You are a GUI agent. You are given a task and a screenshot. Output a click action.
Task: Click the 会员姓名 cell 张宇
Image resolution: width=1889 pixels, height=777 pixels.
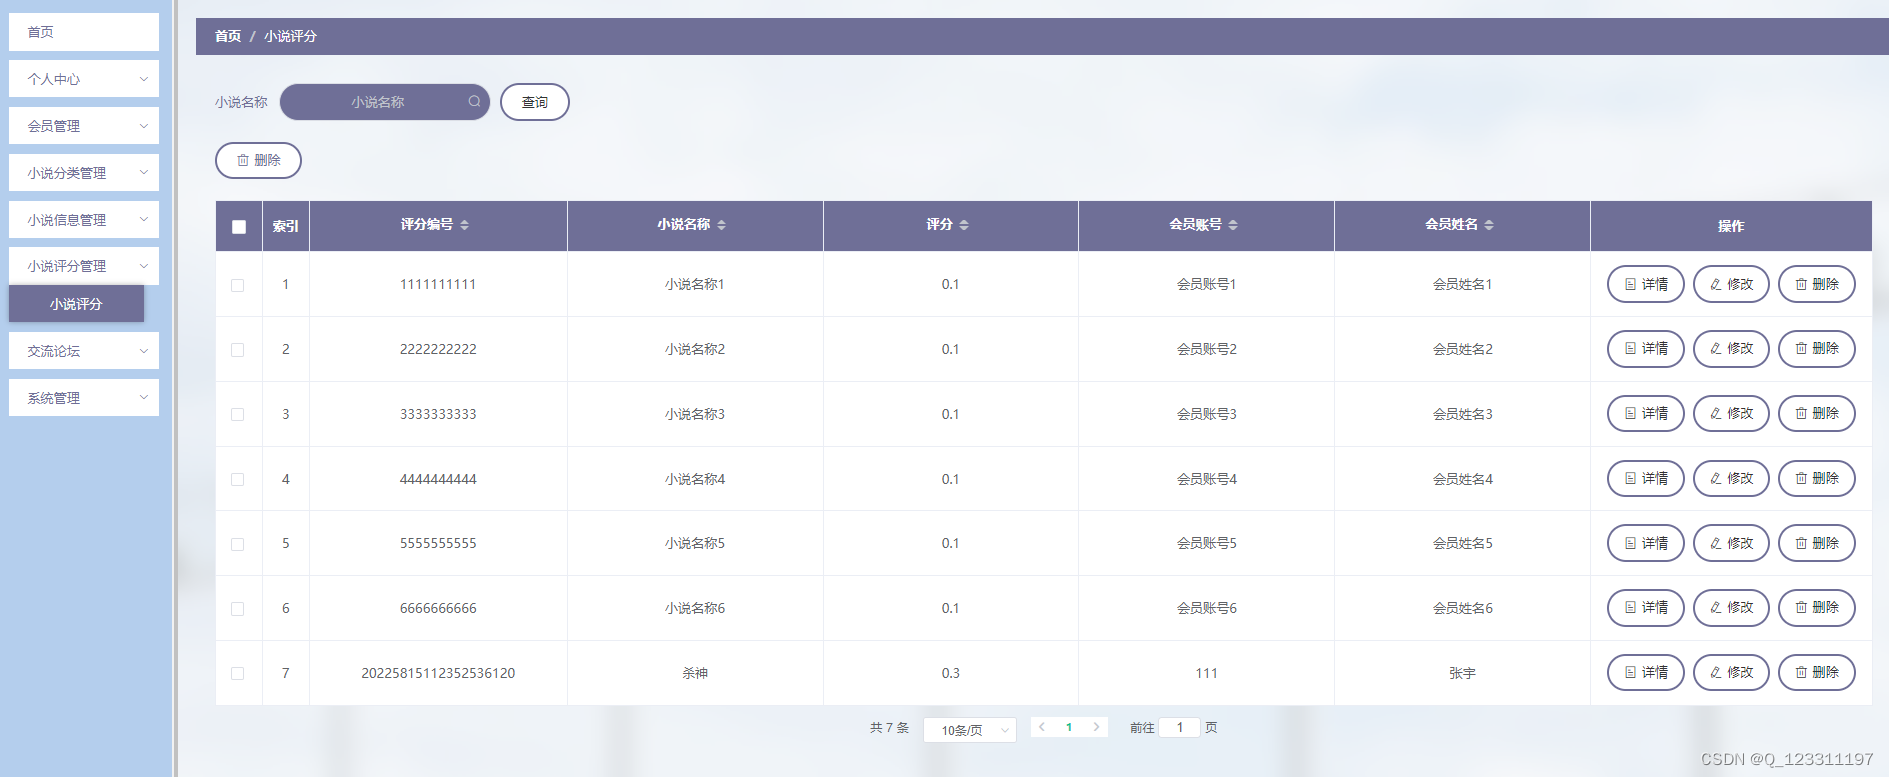click(1462, 673)
